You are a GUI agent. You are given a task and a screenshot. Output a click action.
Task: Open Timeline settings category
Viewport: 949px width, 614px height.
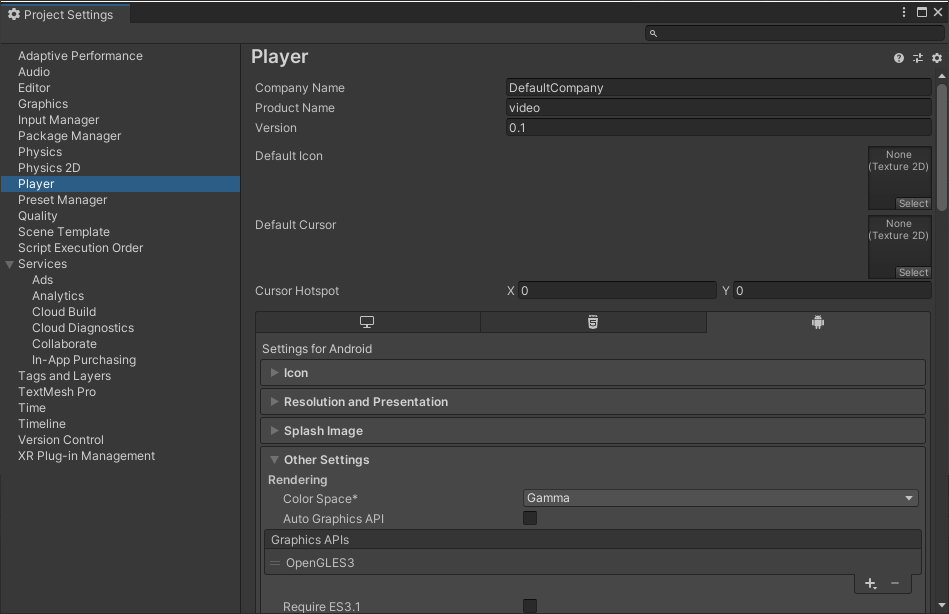click(x=42, y=424)
